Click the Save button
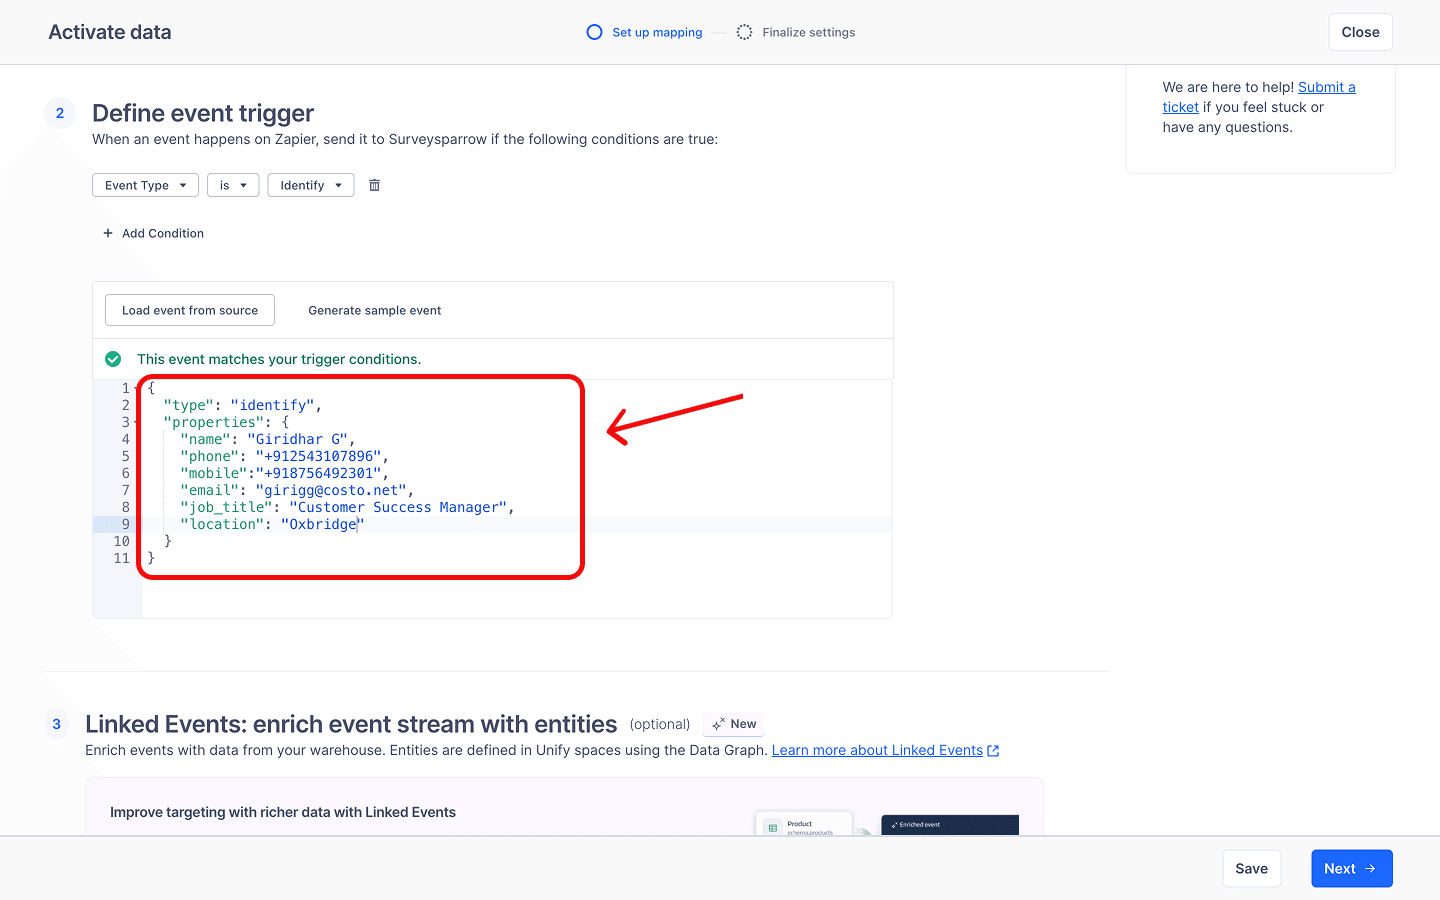Screen dimensions: 1440x900 (1251, 868)
